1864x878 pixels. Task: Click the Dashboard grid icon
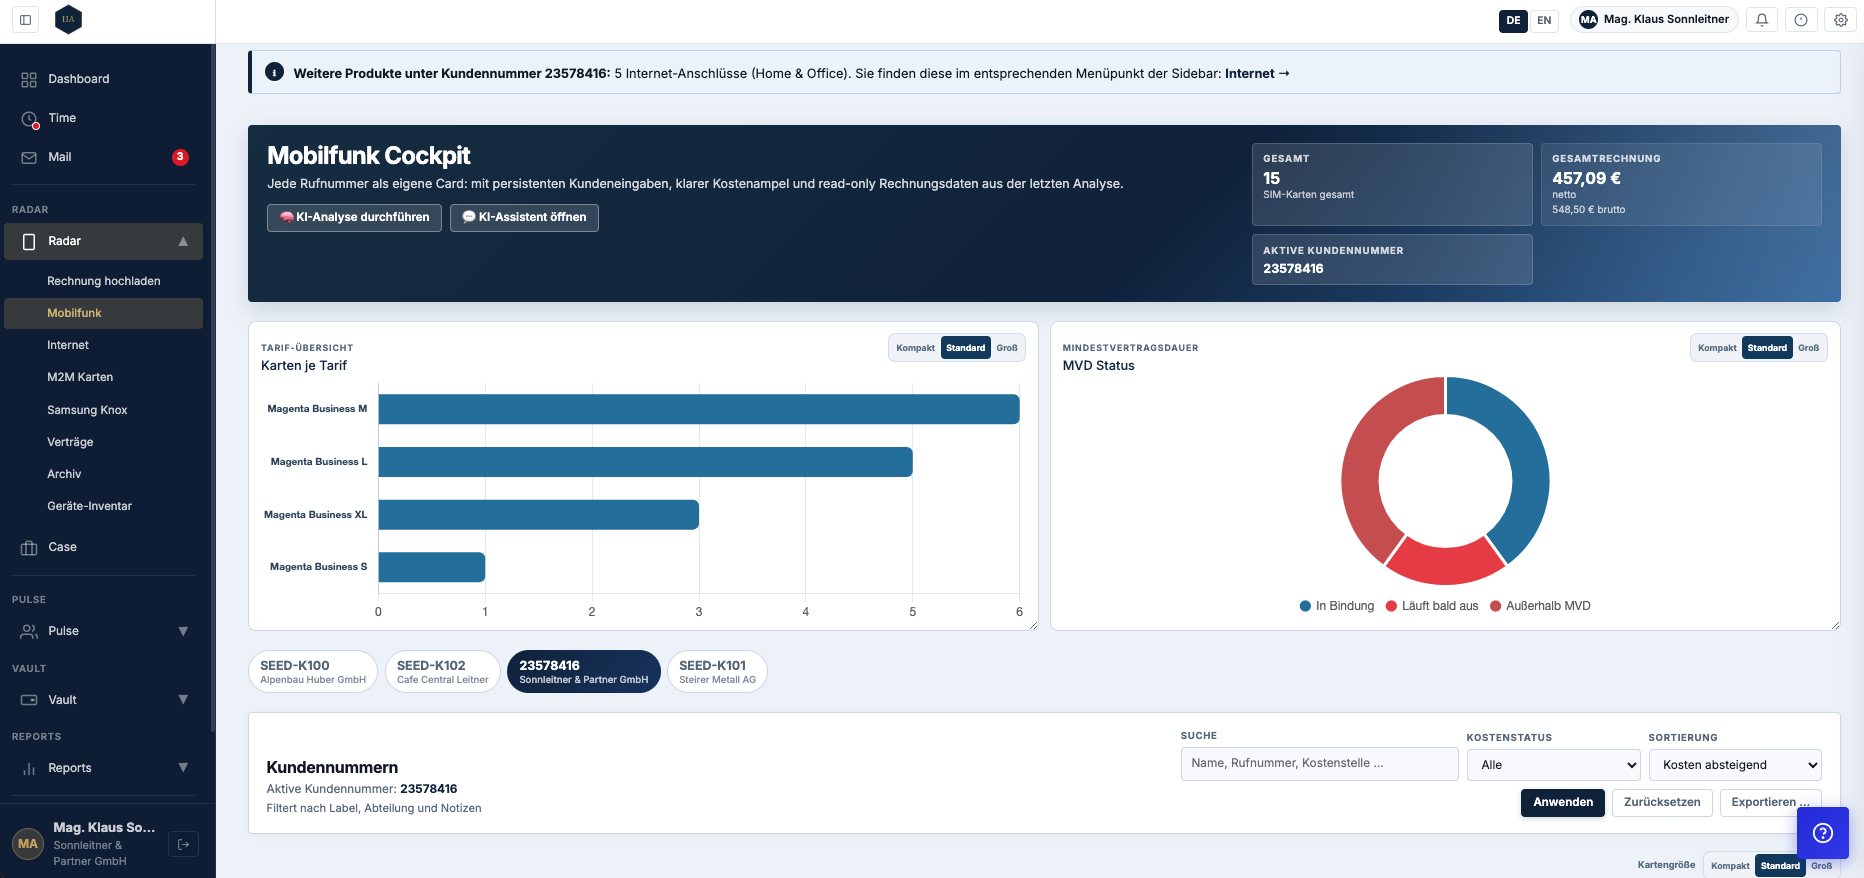pos(29,79)
